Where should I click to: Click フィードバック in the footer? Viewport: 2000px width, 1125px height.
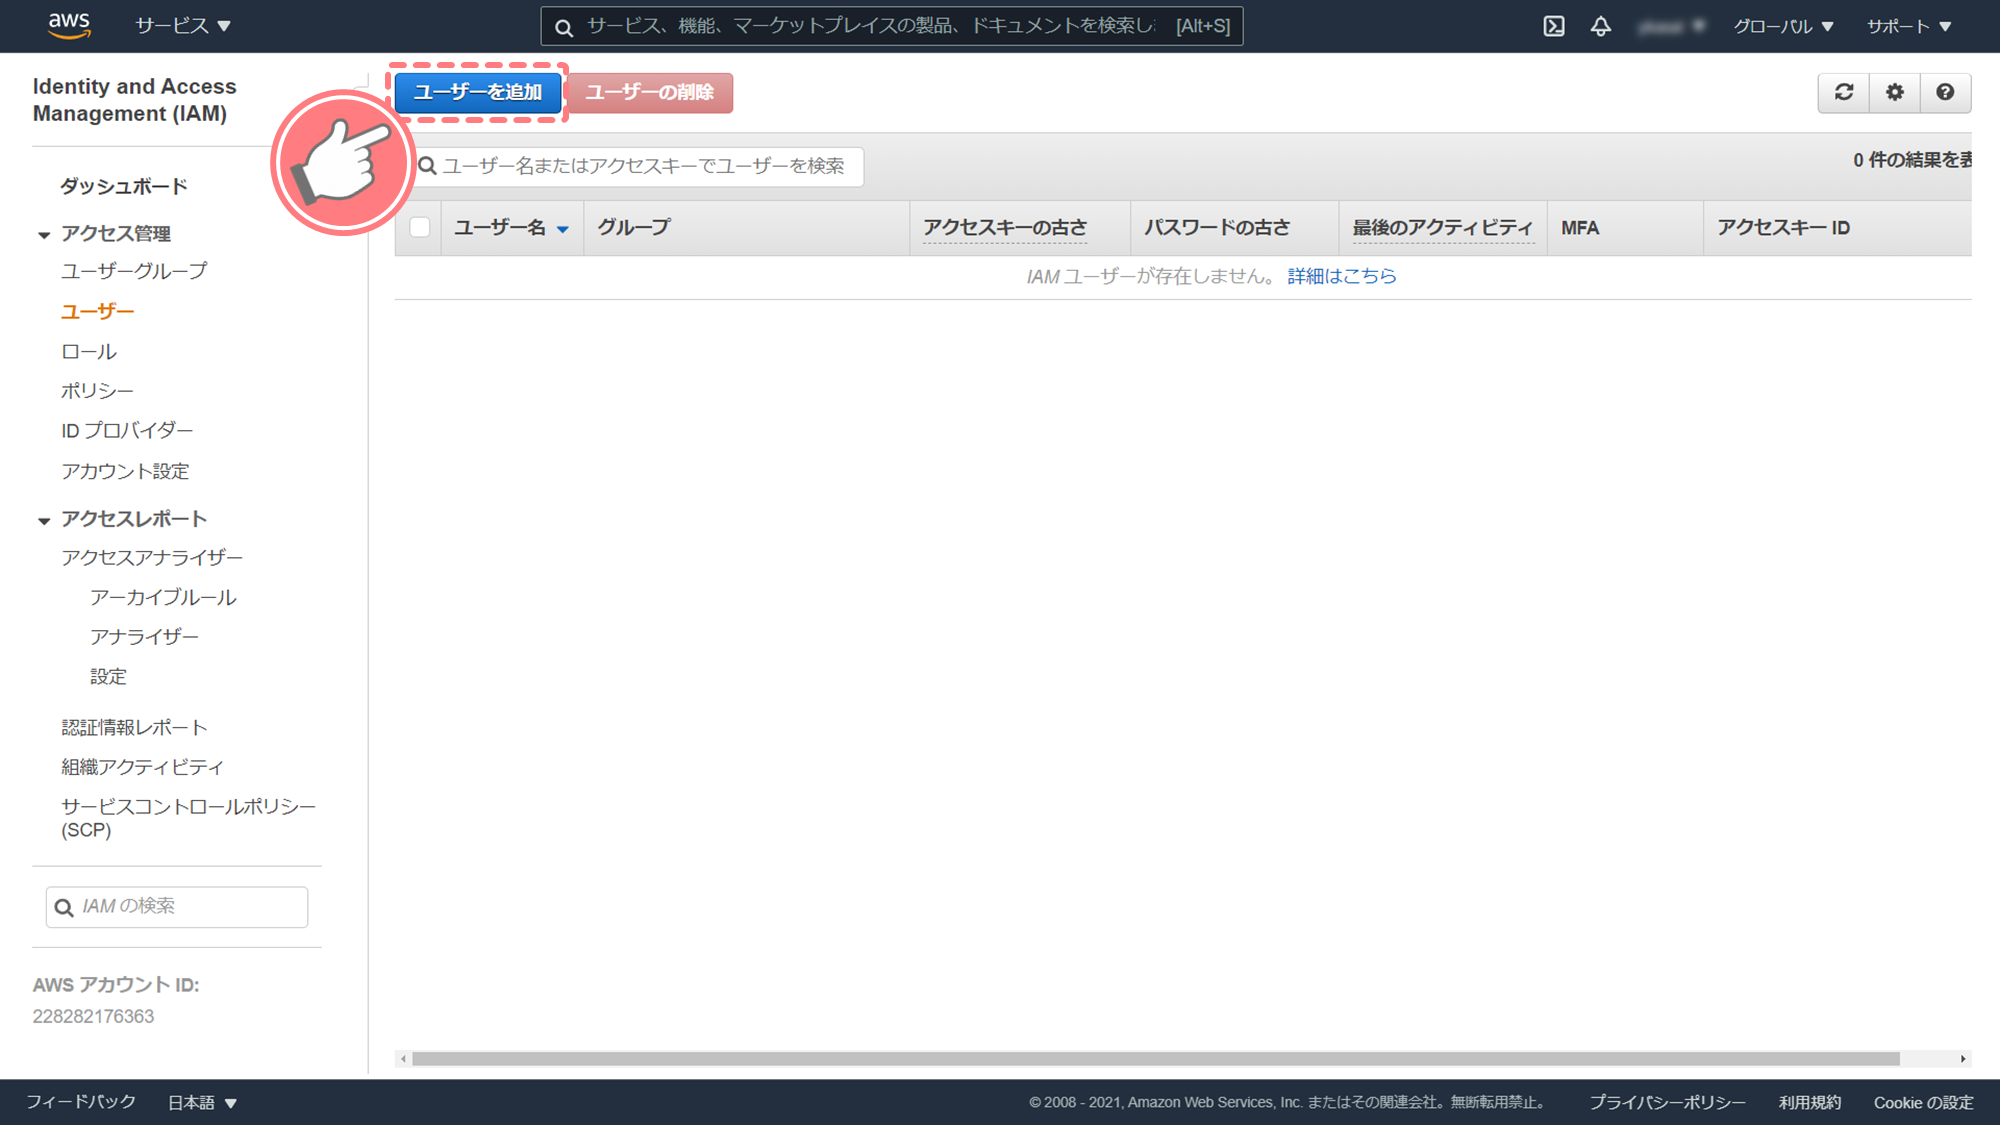point(81,1101)
